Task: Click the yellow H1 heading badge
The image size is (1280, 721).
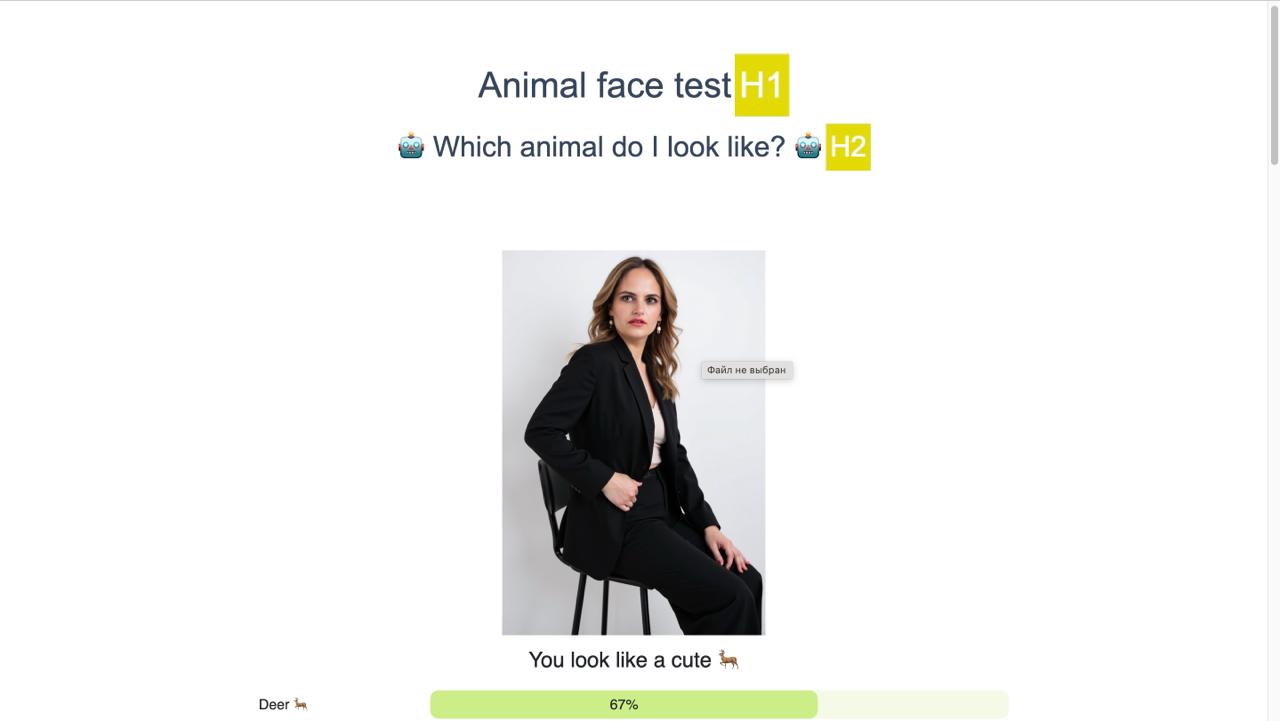Action: click(761, 85)
